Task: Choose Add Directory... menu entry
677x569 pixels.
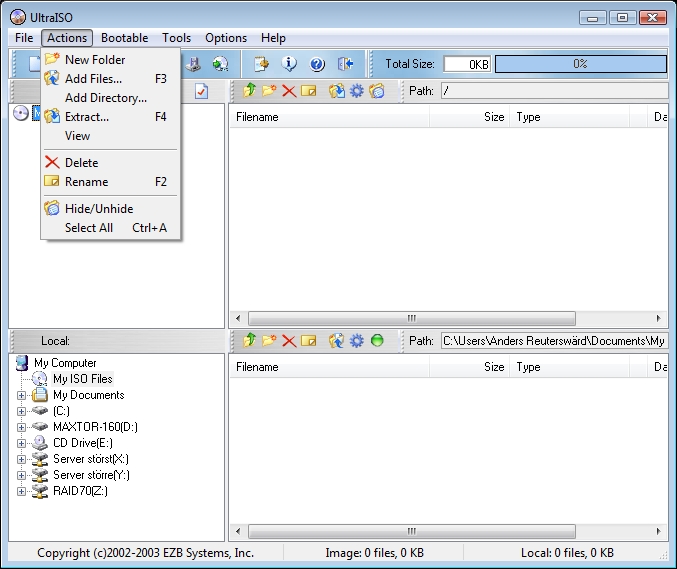Action: pos(111,98)
